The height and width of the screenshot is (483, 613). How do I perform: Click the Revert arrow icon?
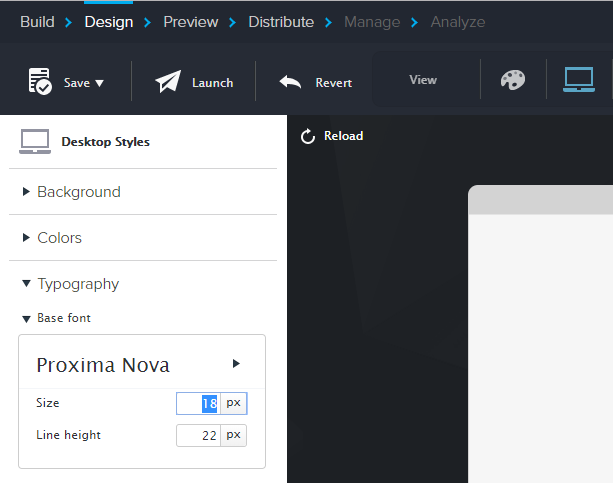click(x=290, y=82)
